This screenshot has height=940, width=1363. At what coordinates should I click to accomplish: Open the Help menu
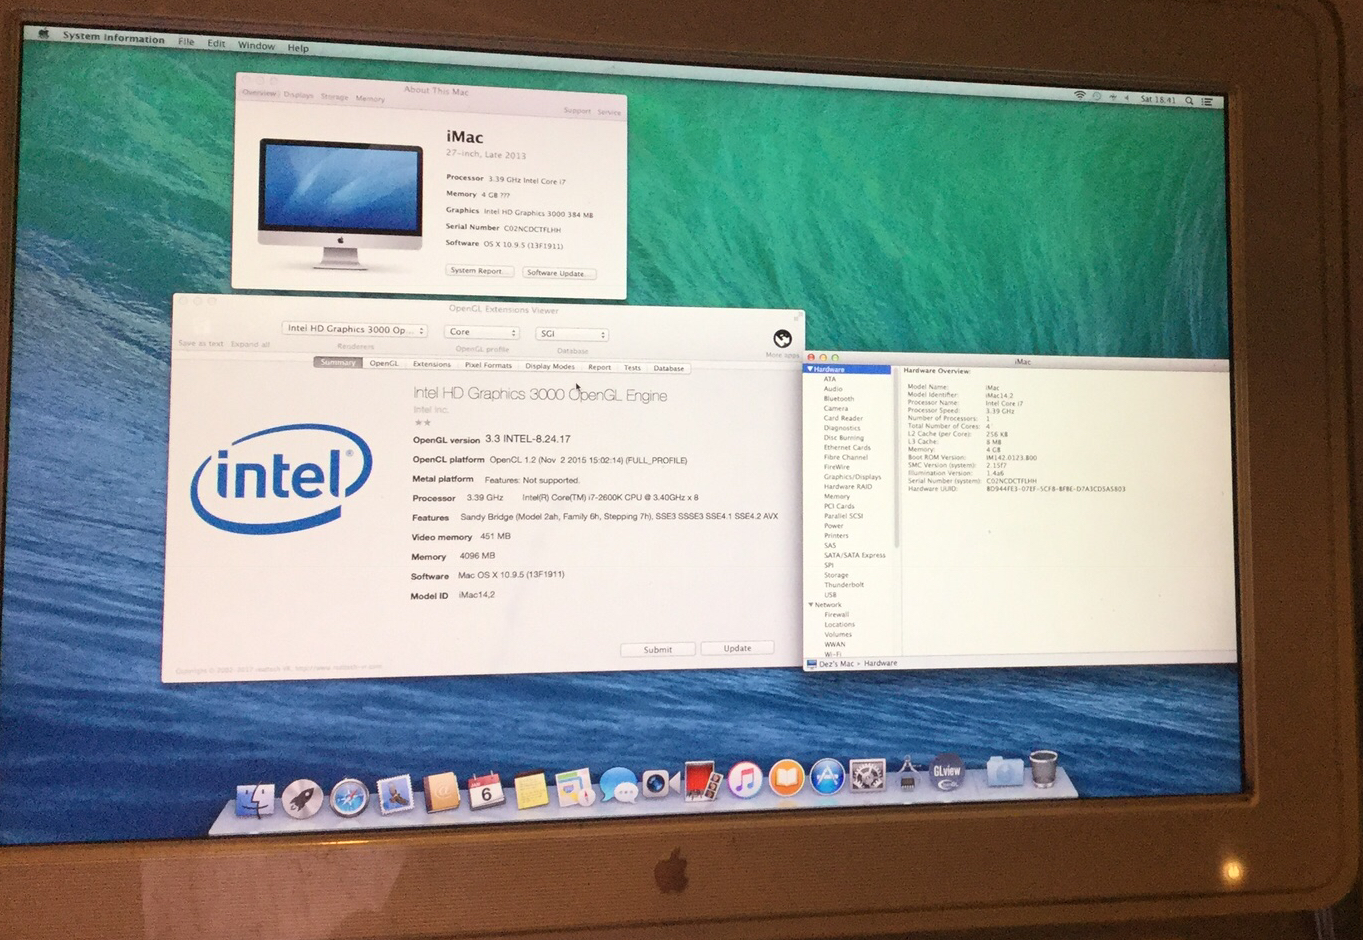point(298,47)
